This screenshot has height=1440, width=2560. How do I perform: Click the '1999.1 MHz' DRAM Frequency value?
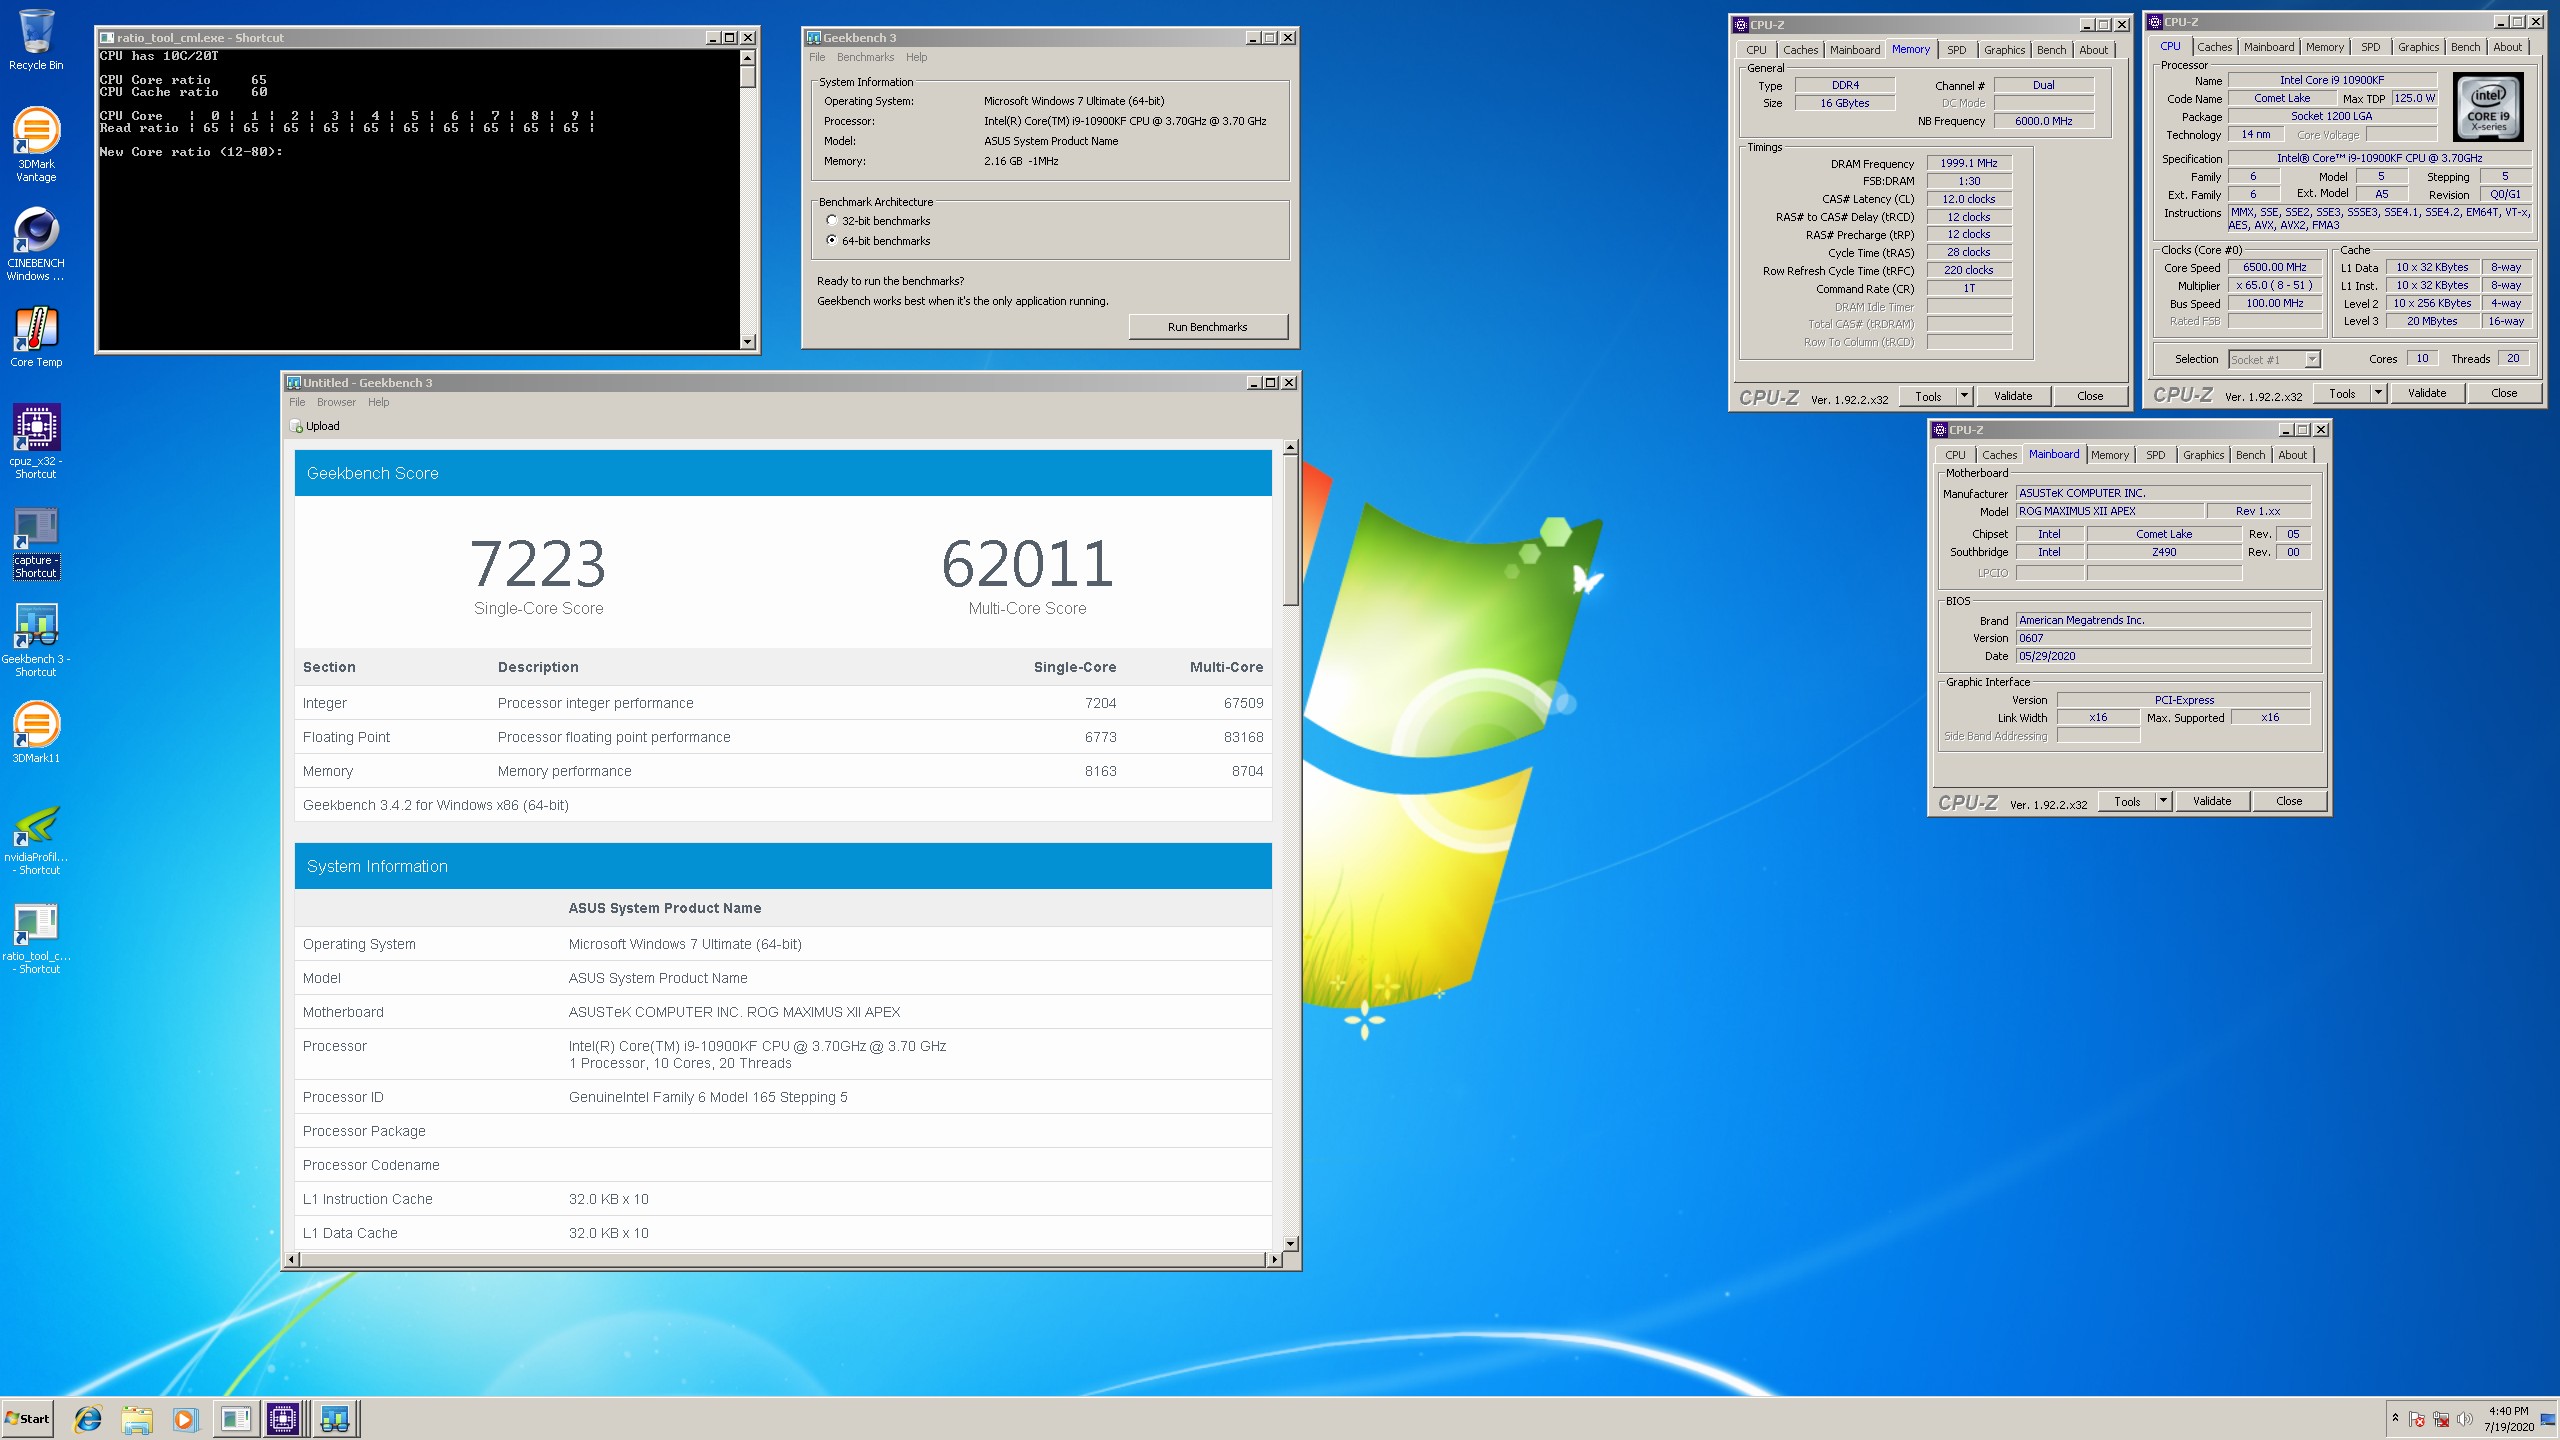(1968, 163)
